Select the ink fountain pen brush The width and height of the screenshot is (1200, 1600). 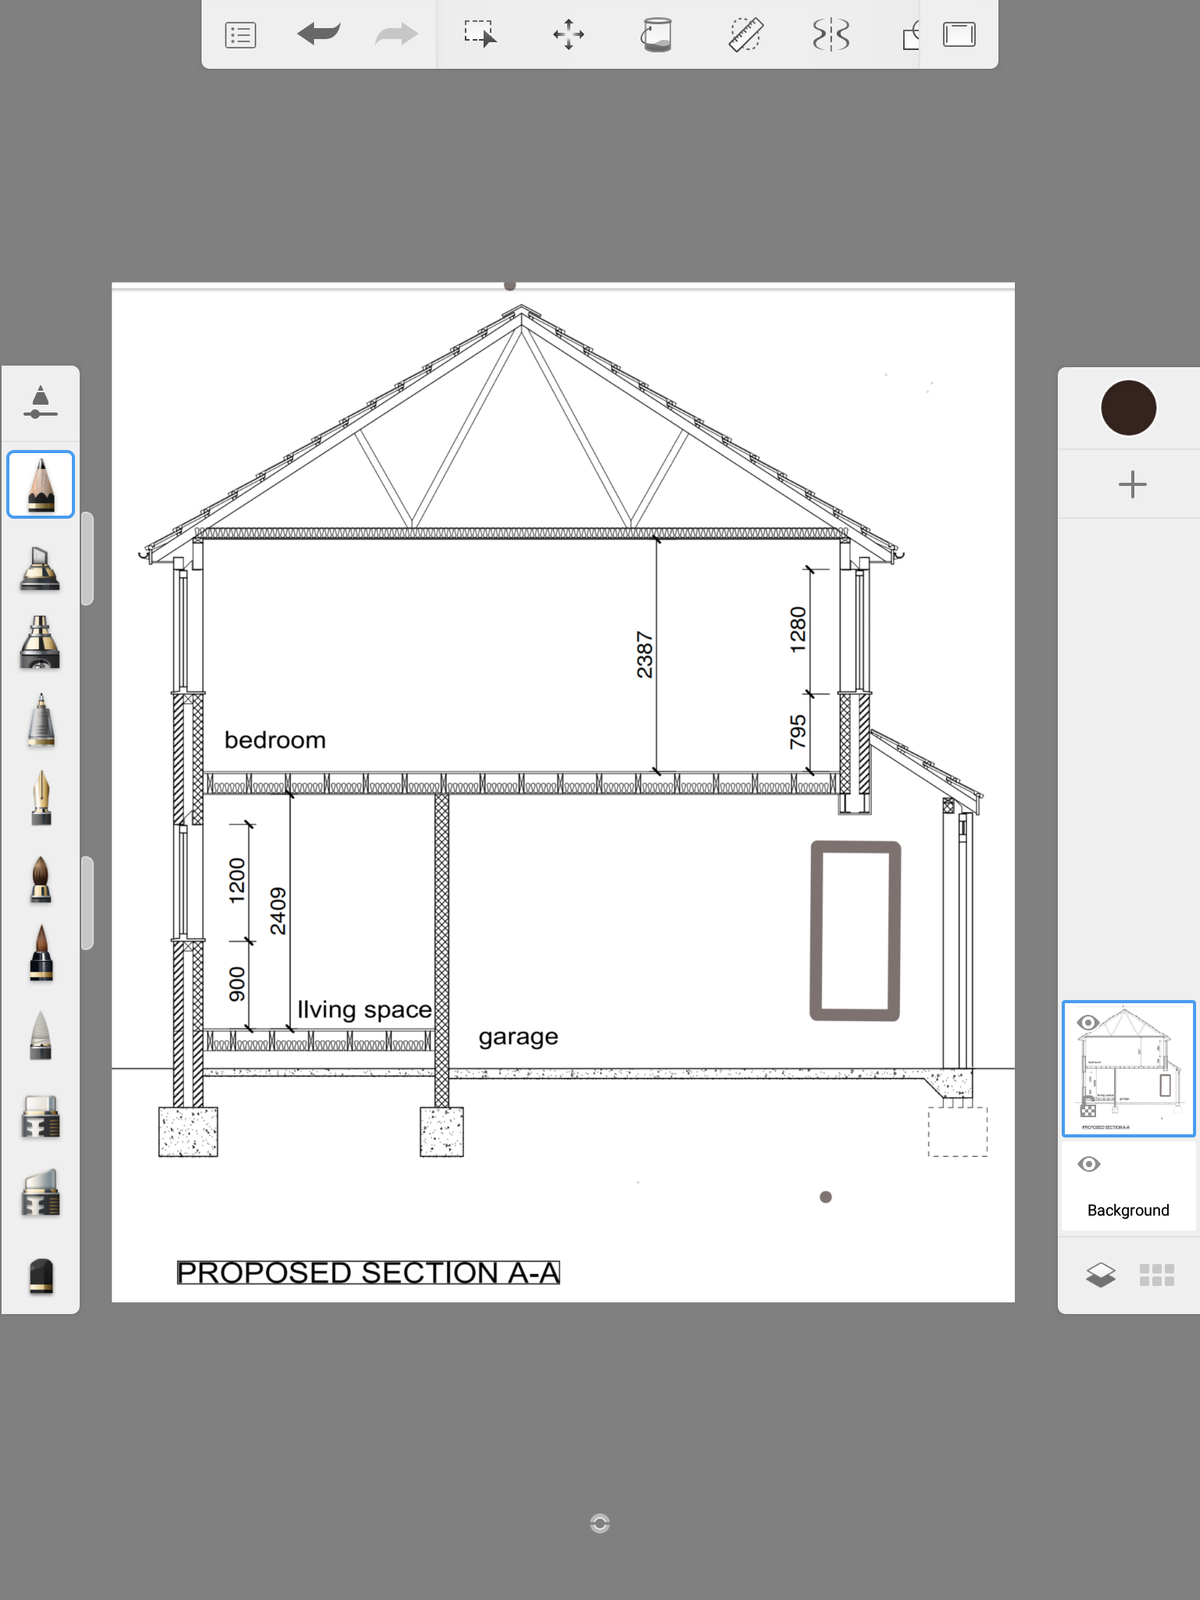click(x=41, y=797)
